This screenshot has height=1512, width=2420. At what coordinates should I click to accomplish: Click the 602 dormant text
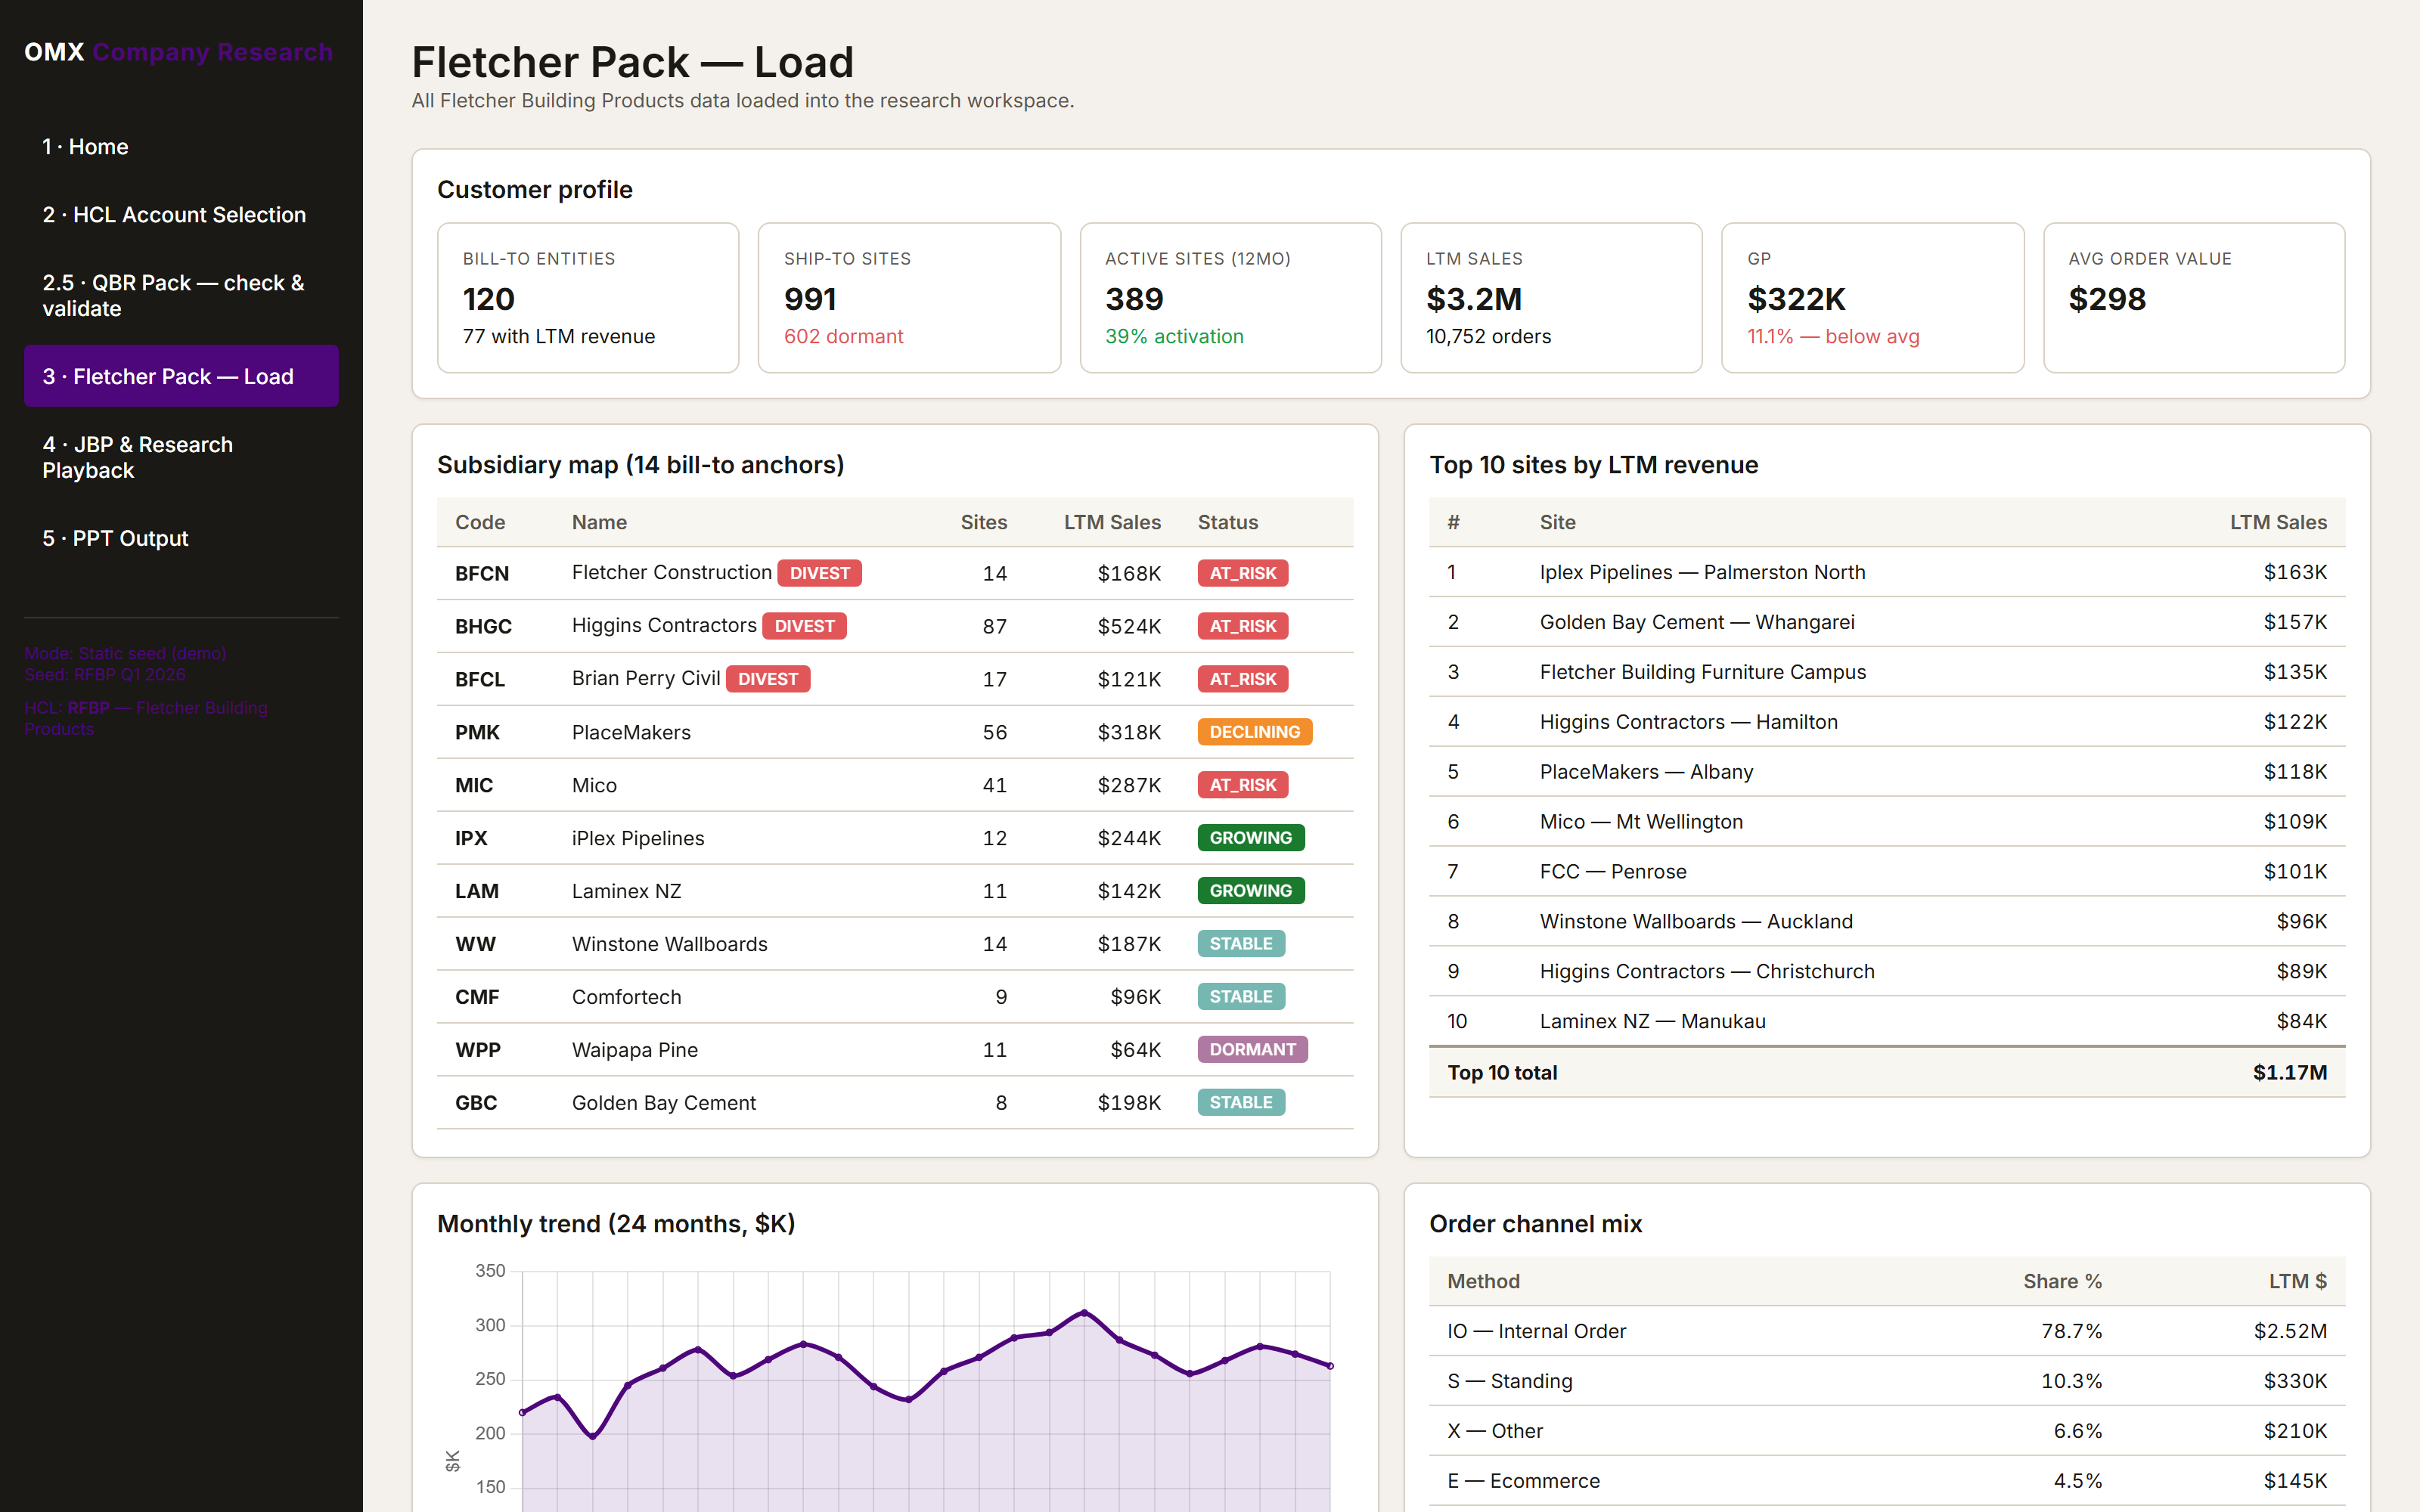coord(843,336)
